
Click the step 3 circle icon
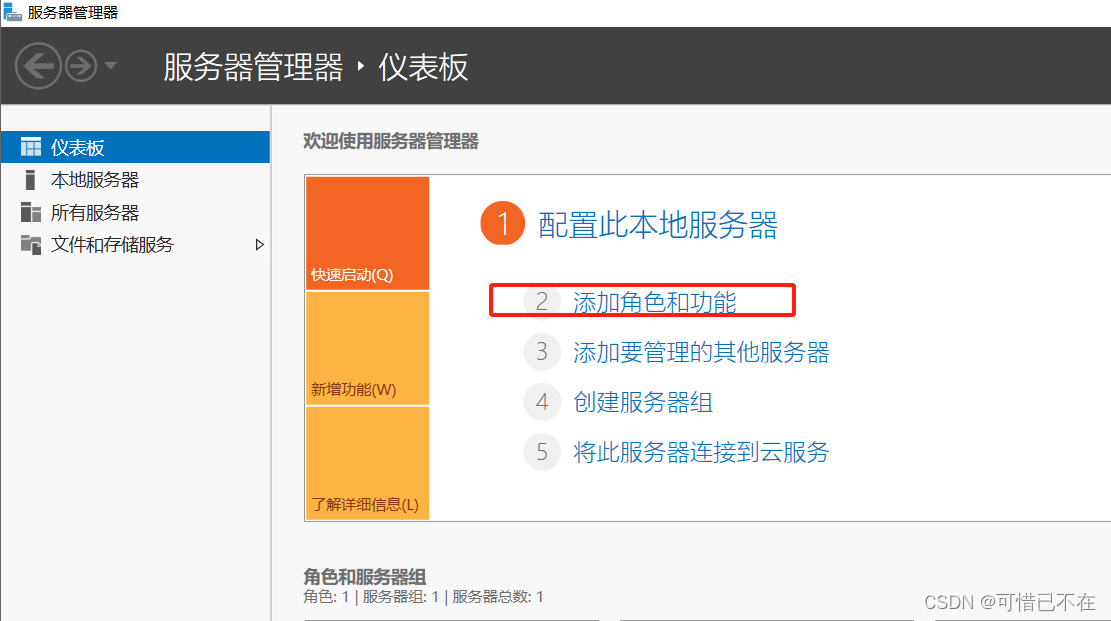pos(542,352)
